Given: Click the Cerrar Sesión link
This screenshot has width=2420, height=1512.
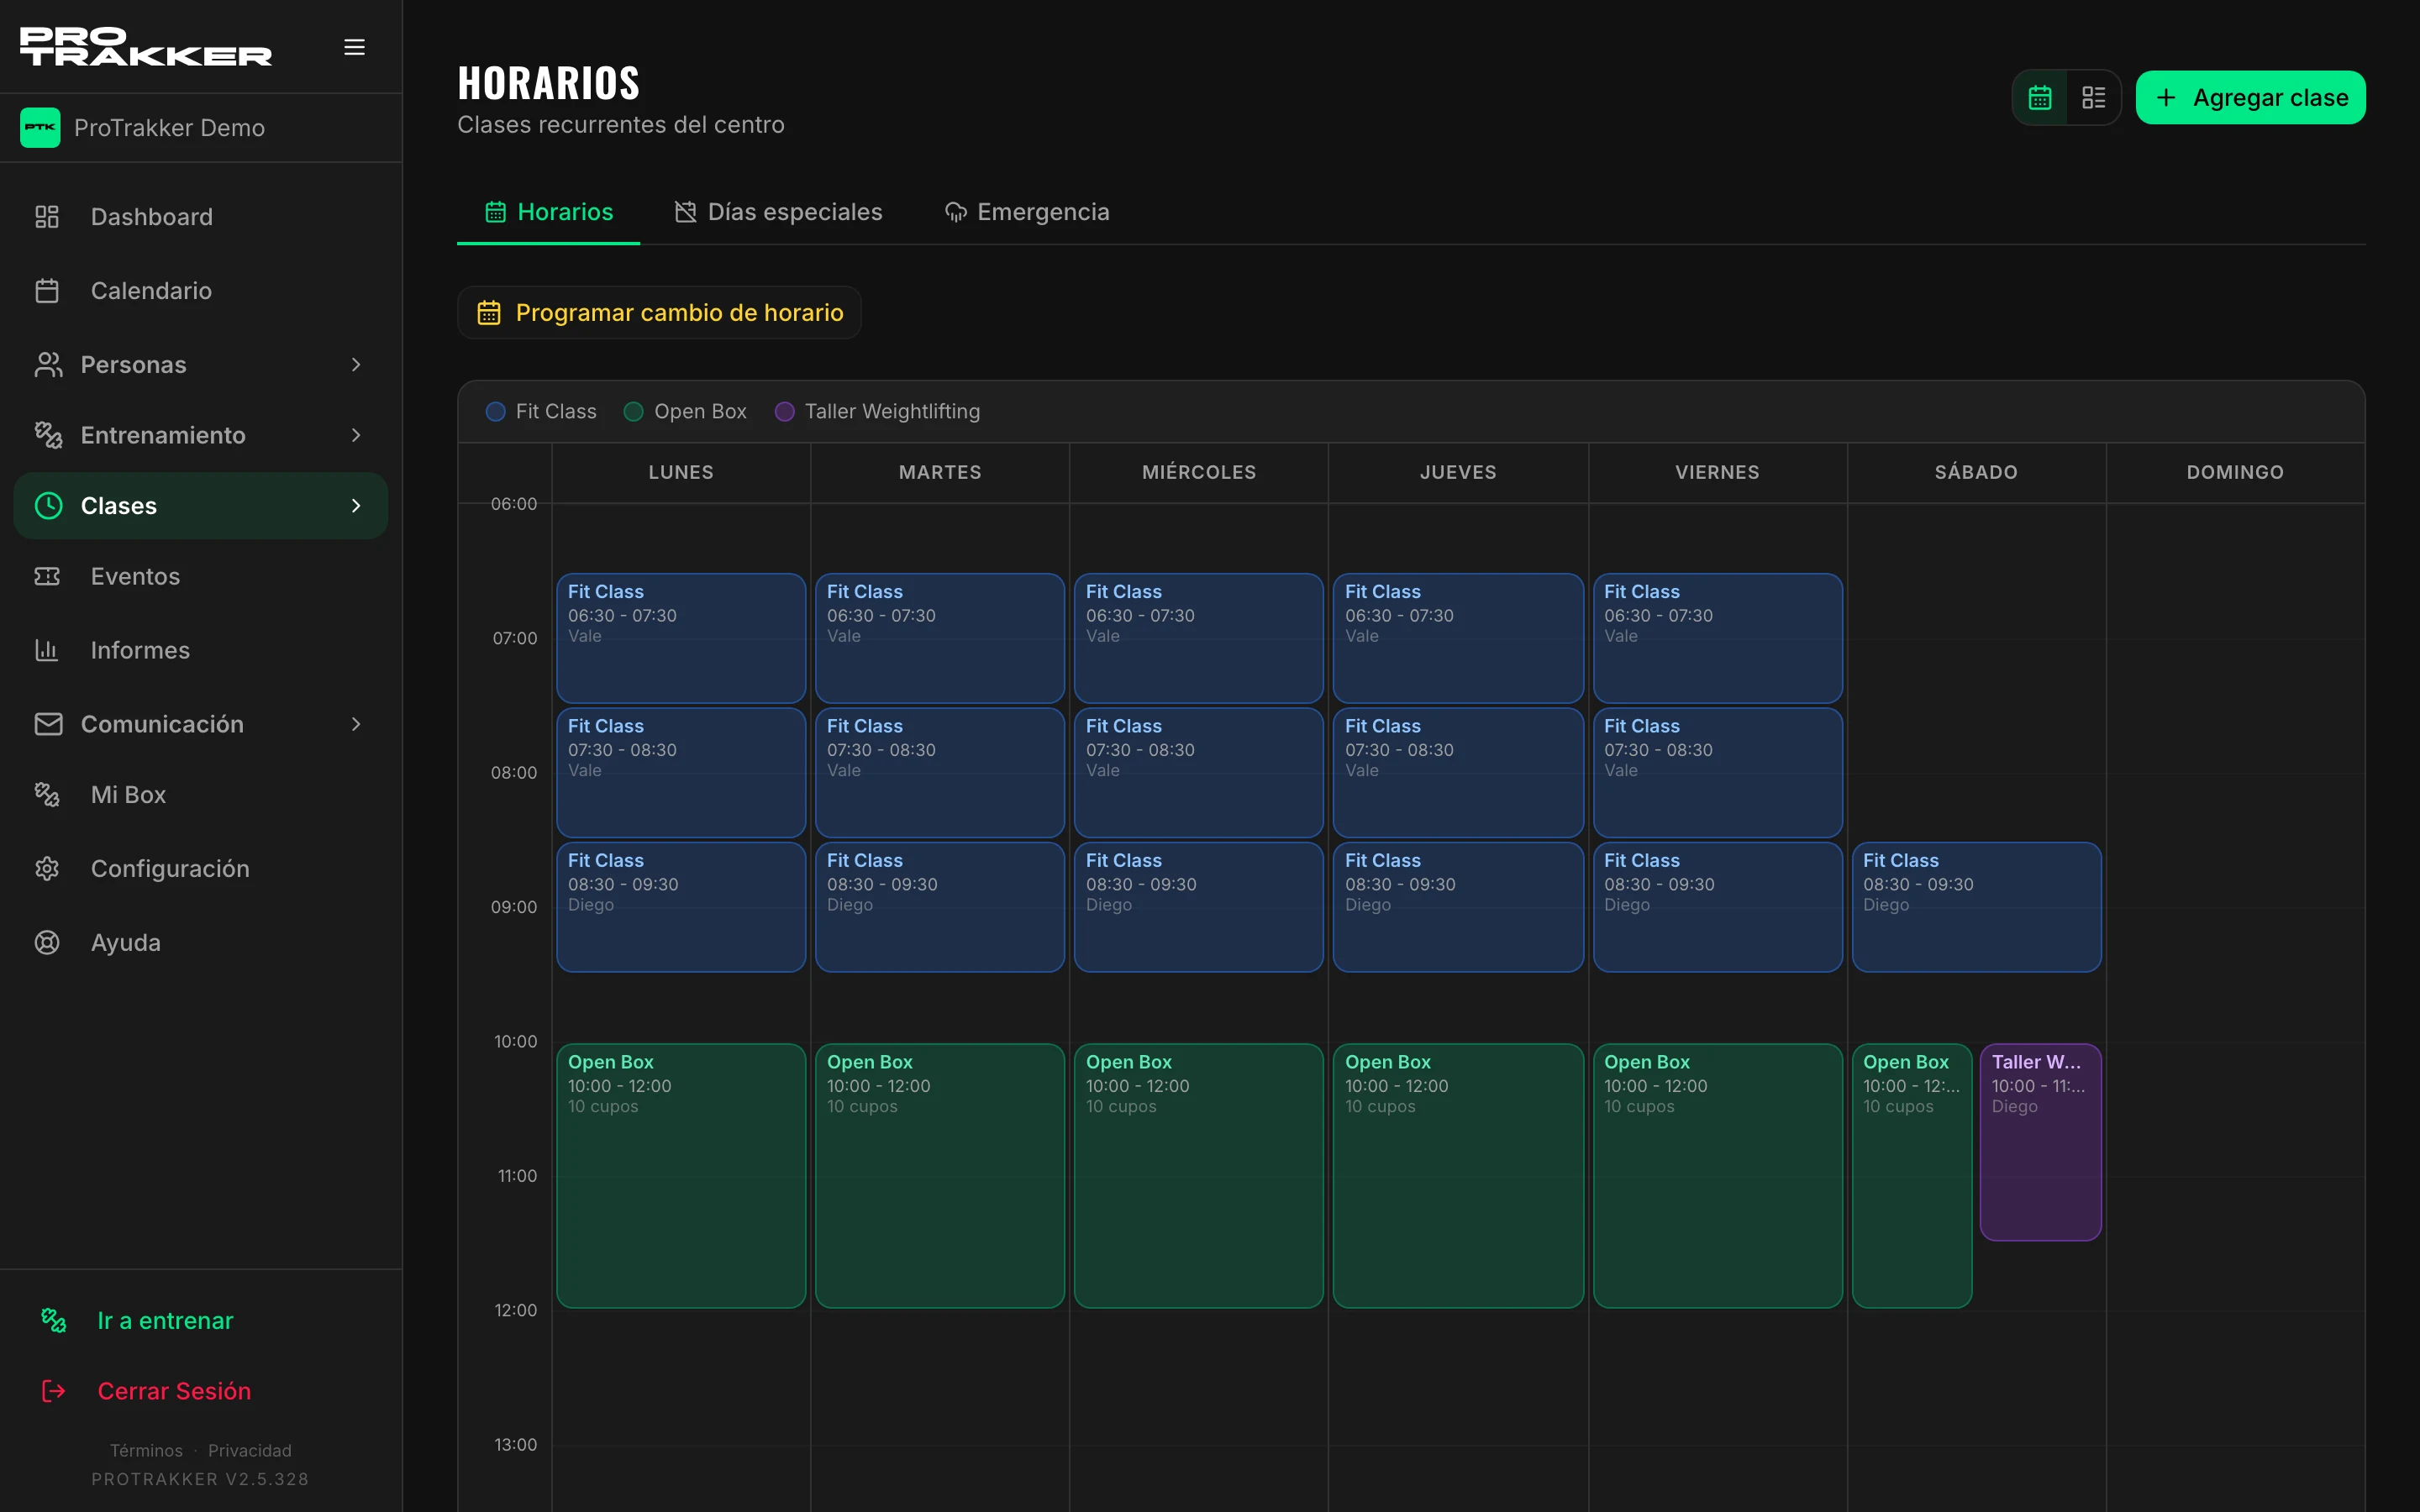Looking at the screenshot, I should (174, 1391).
